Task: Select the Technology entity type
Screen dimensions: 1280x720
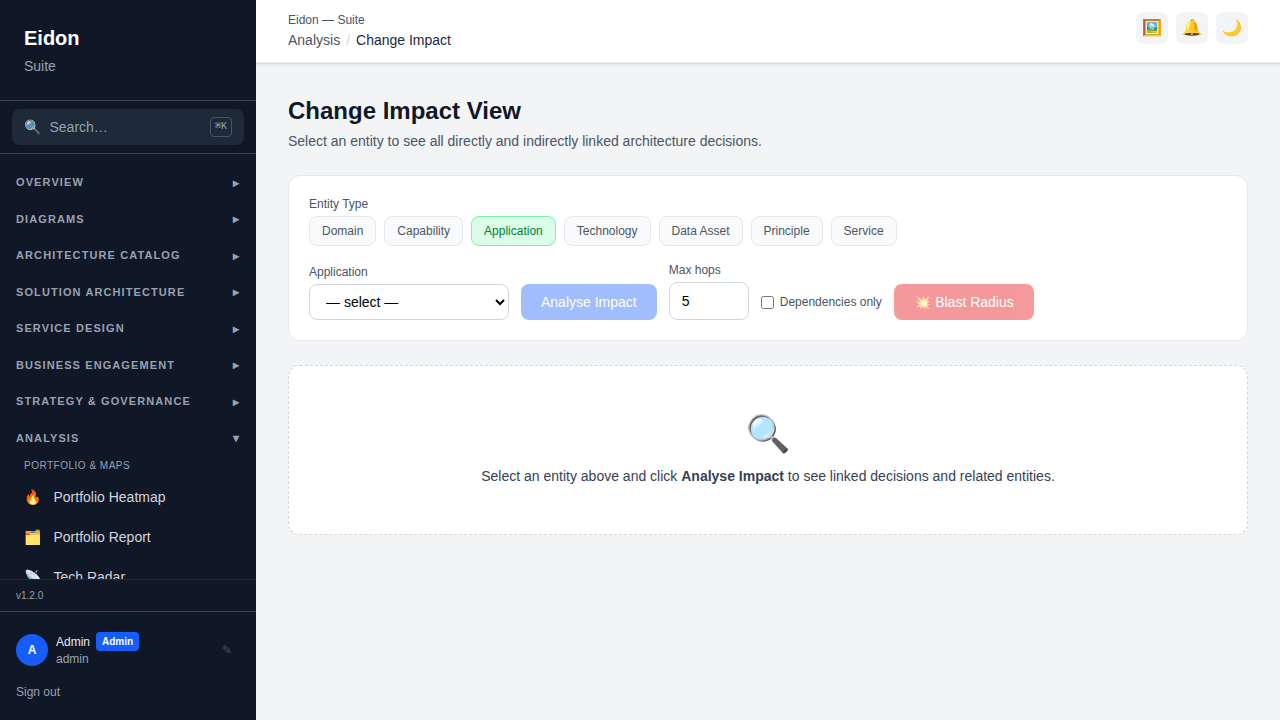Action: pyautogui.click(x=607, y=231)
